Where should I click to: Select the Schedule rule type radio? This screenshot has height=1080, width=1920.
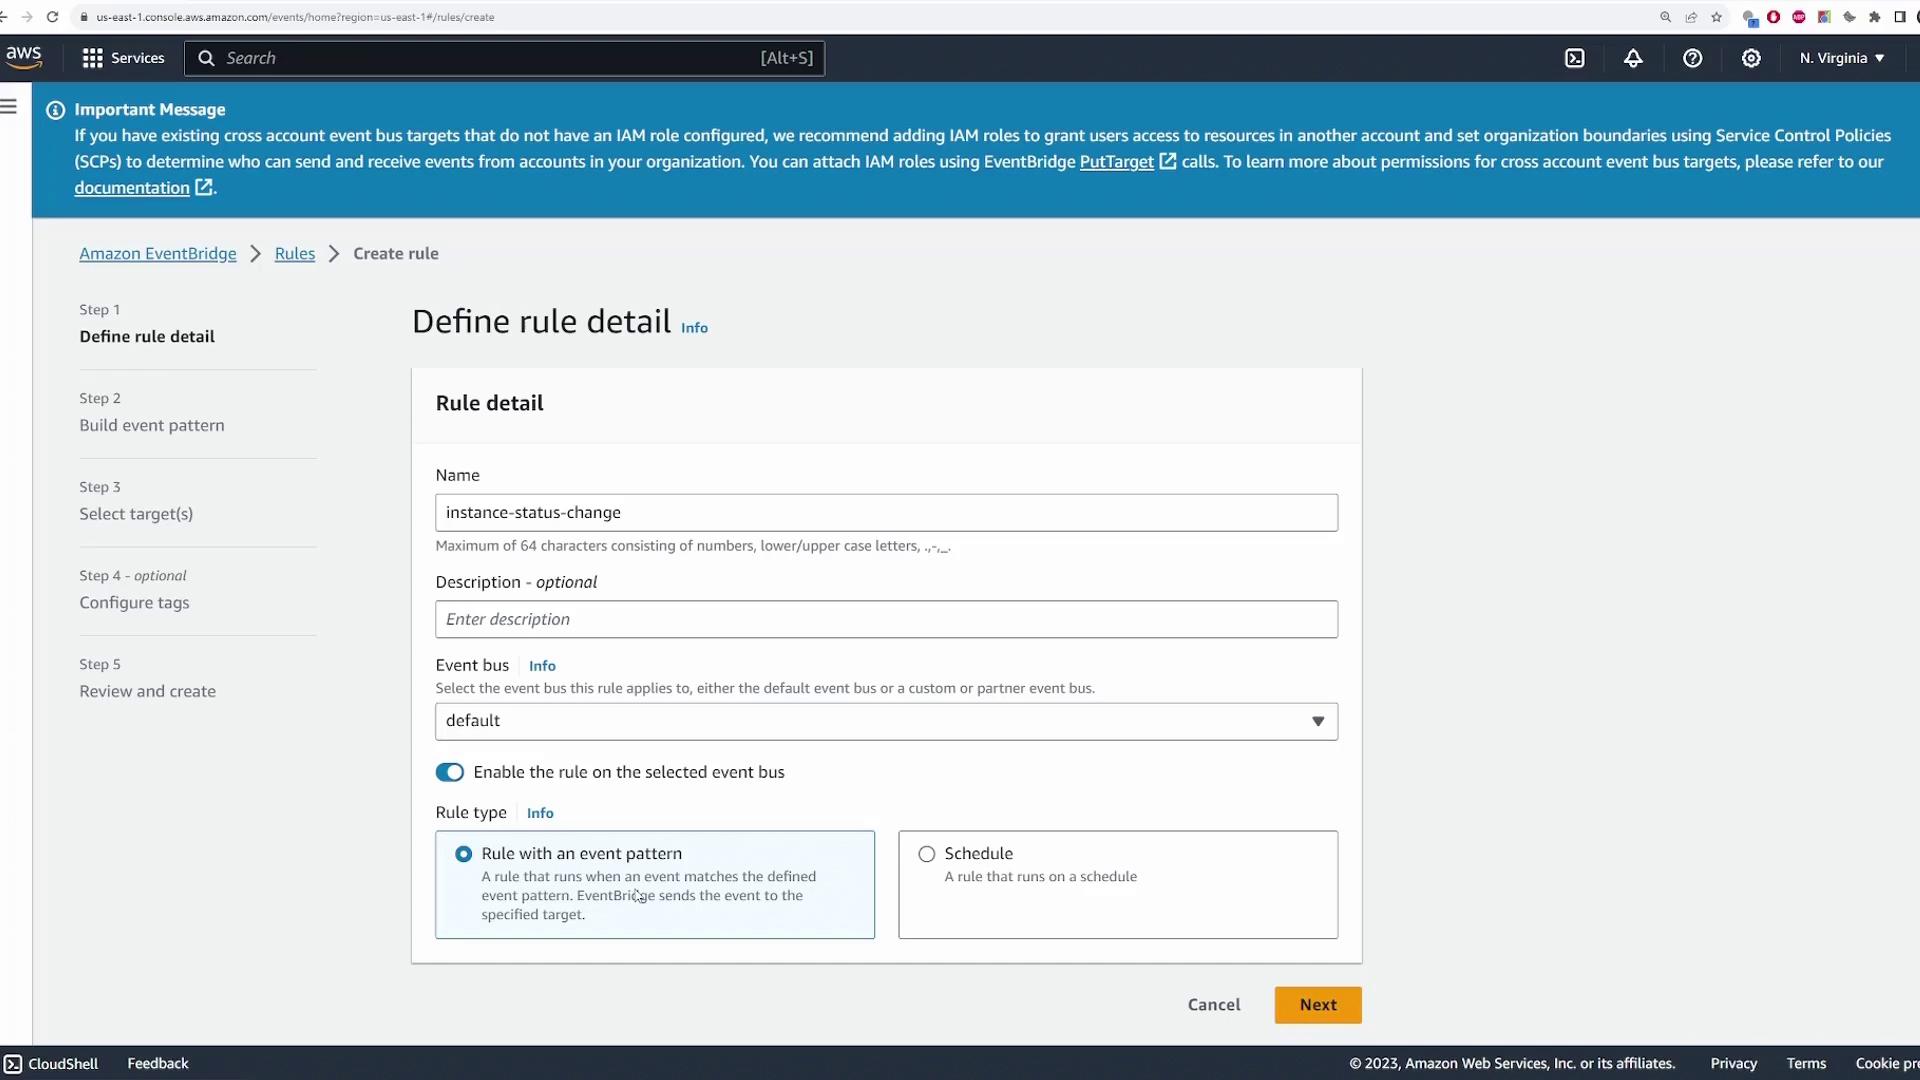927,854
